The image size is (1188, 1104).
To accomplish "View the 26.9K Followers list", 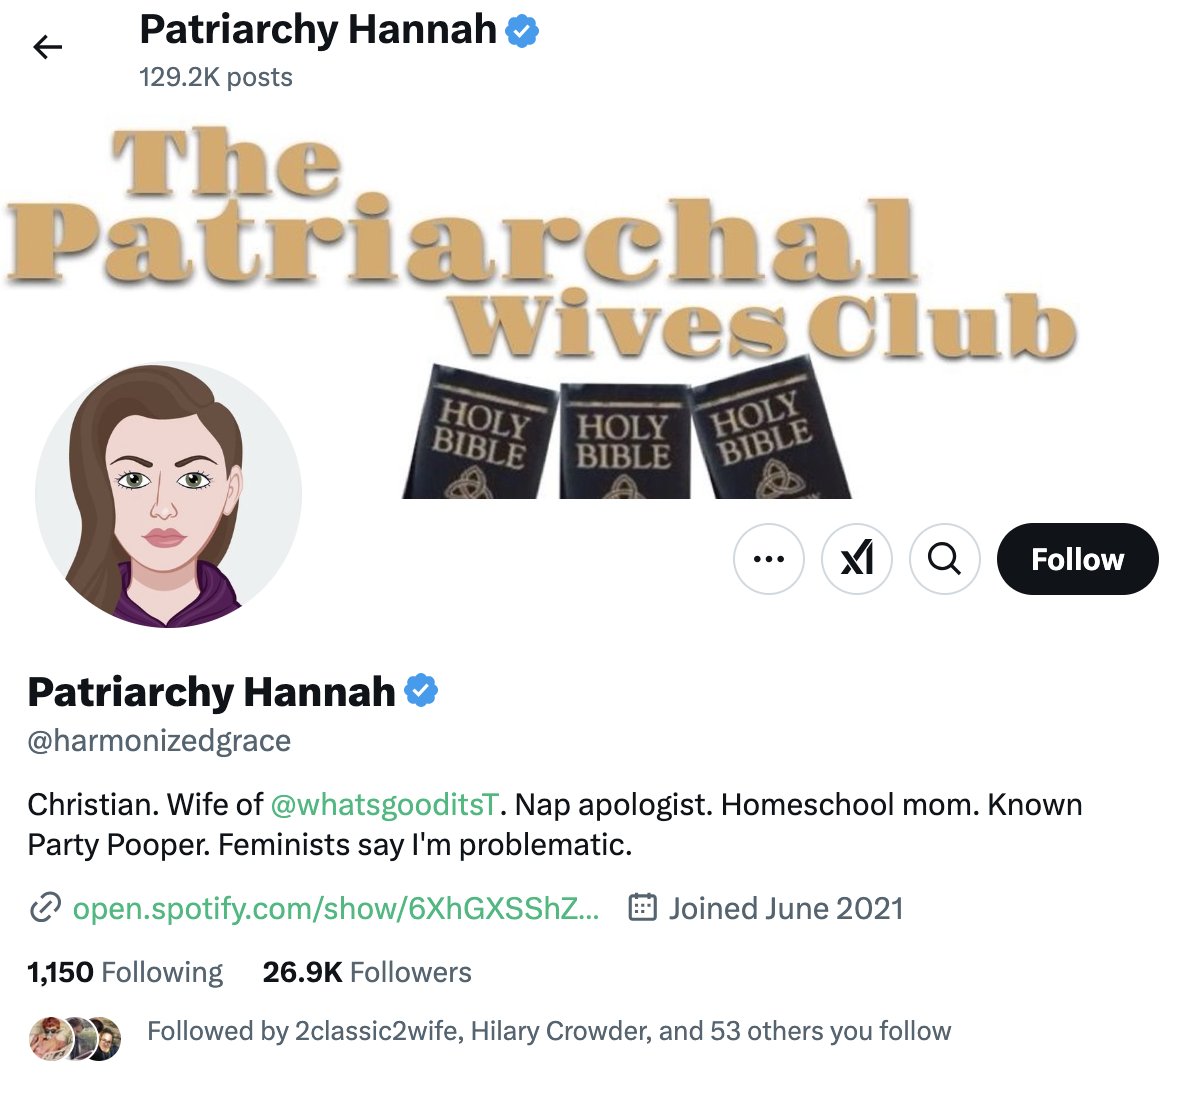I will (x=367, y=972).
